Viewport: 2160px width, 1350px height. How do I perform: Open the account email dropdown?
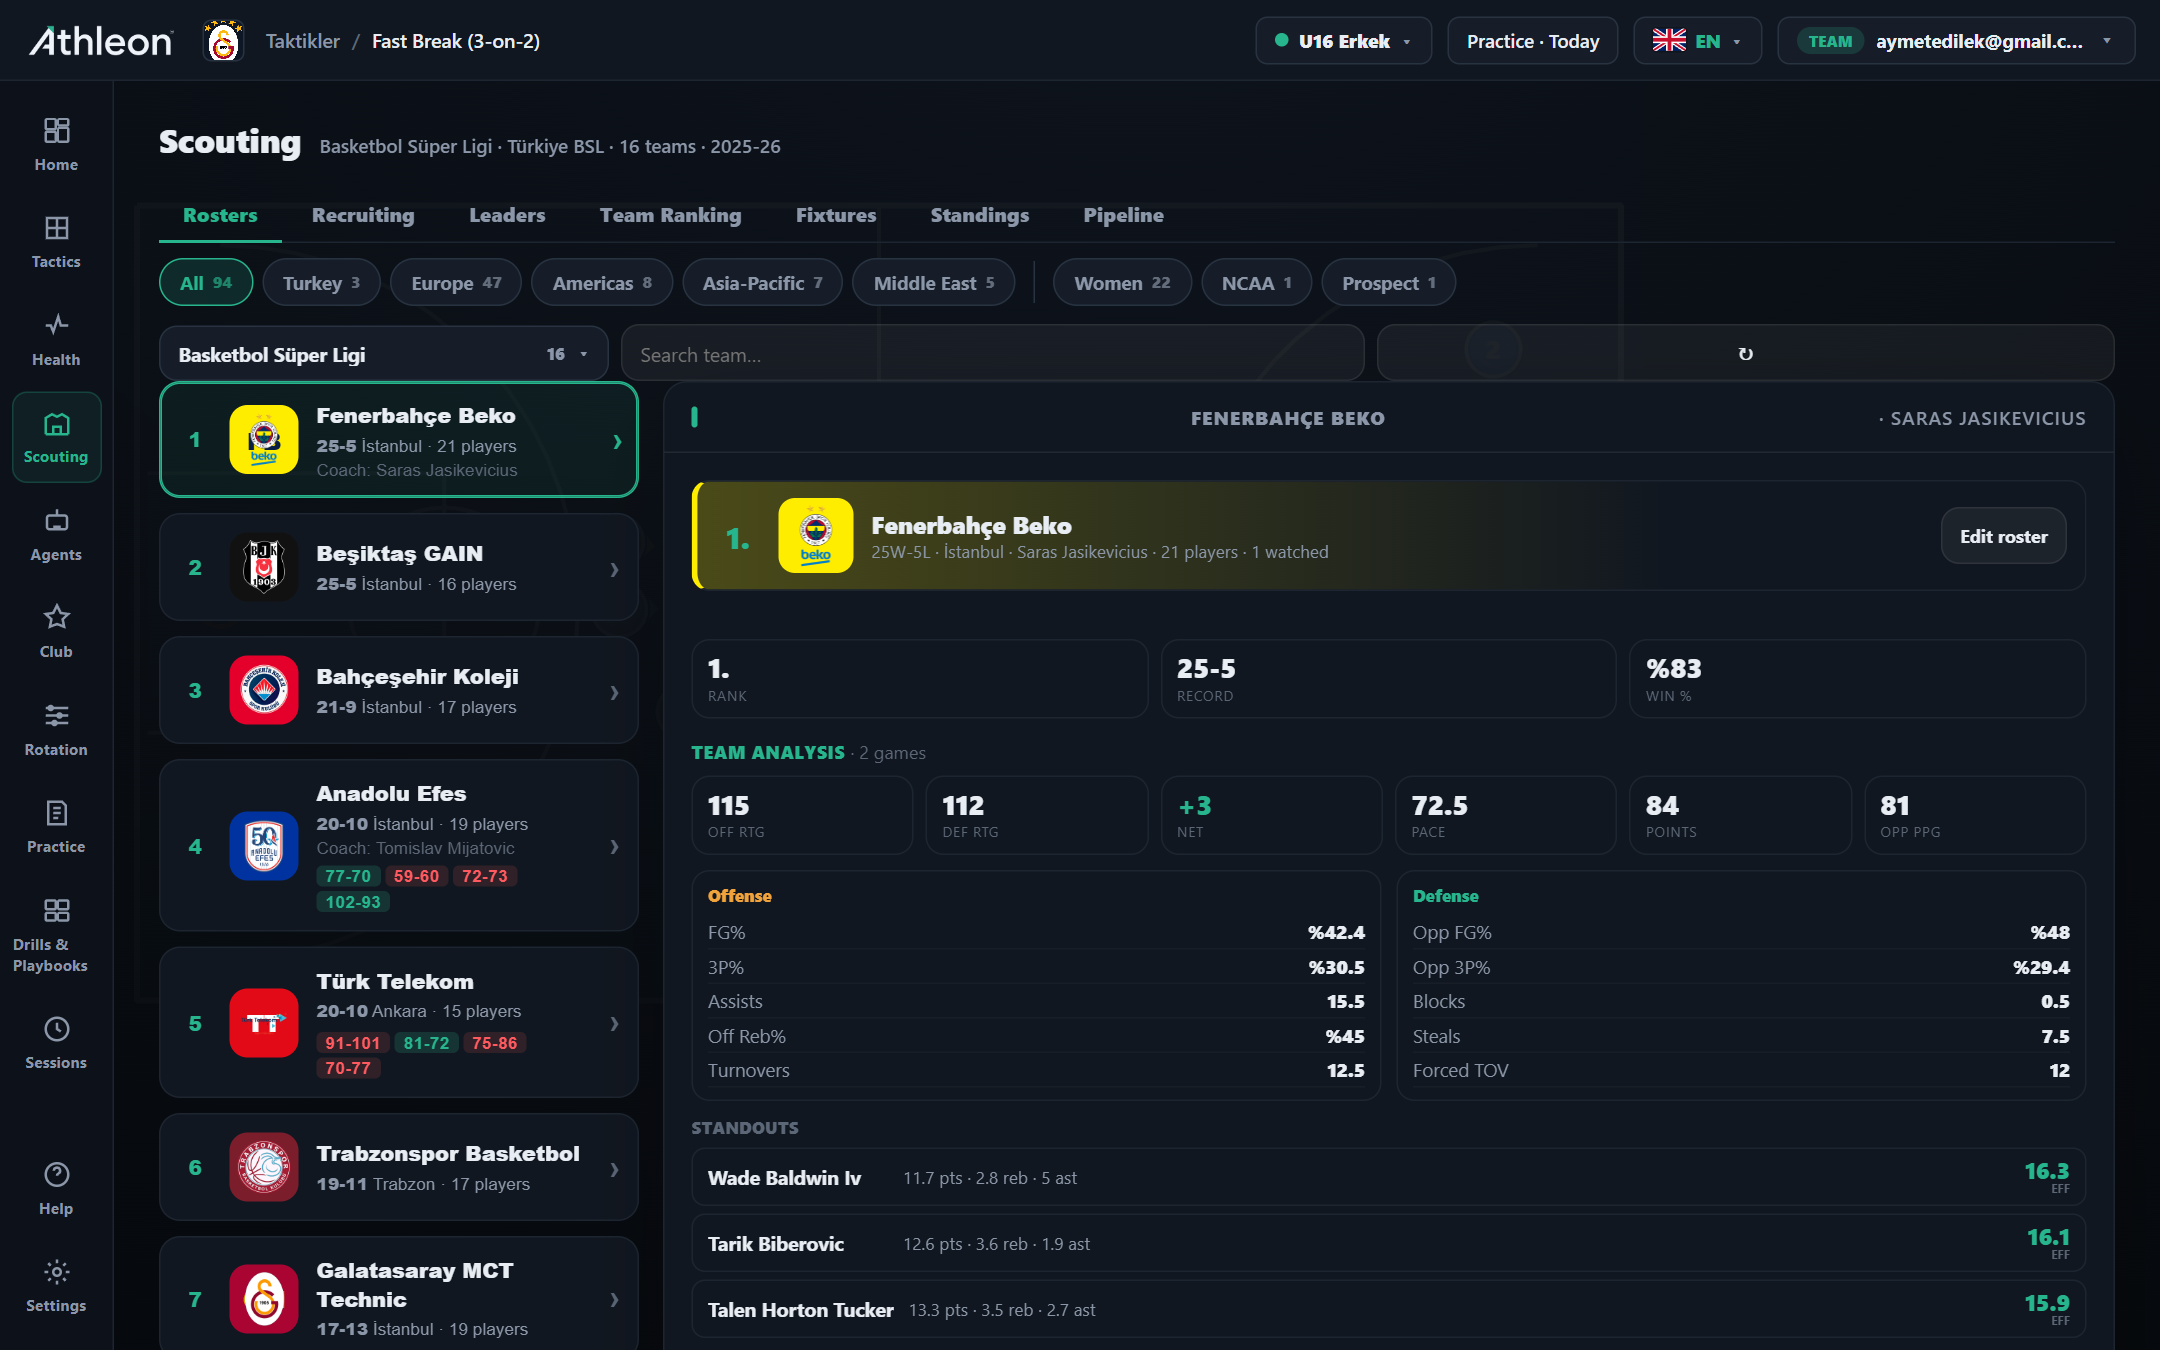[x=1956, y=41]
